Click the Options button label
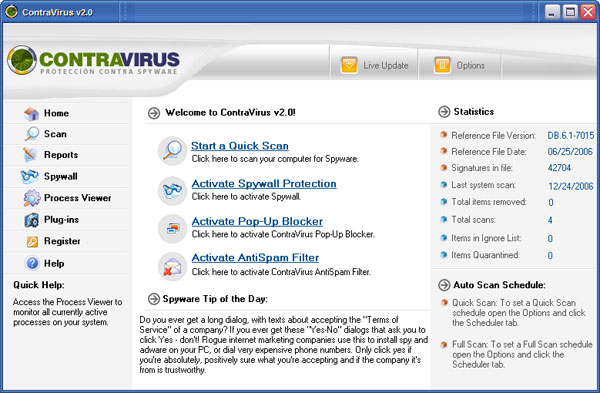This screenshot has height=393, width=600. click(x=471, y=65)
